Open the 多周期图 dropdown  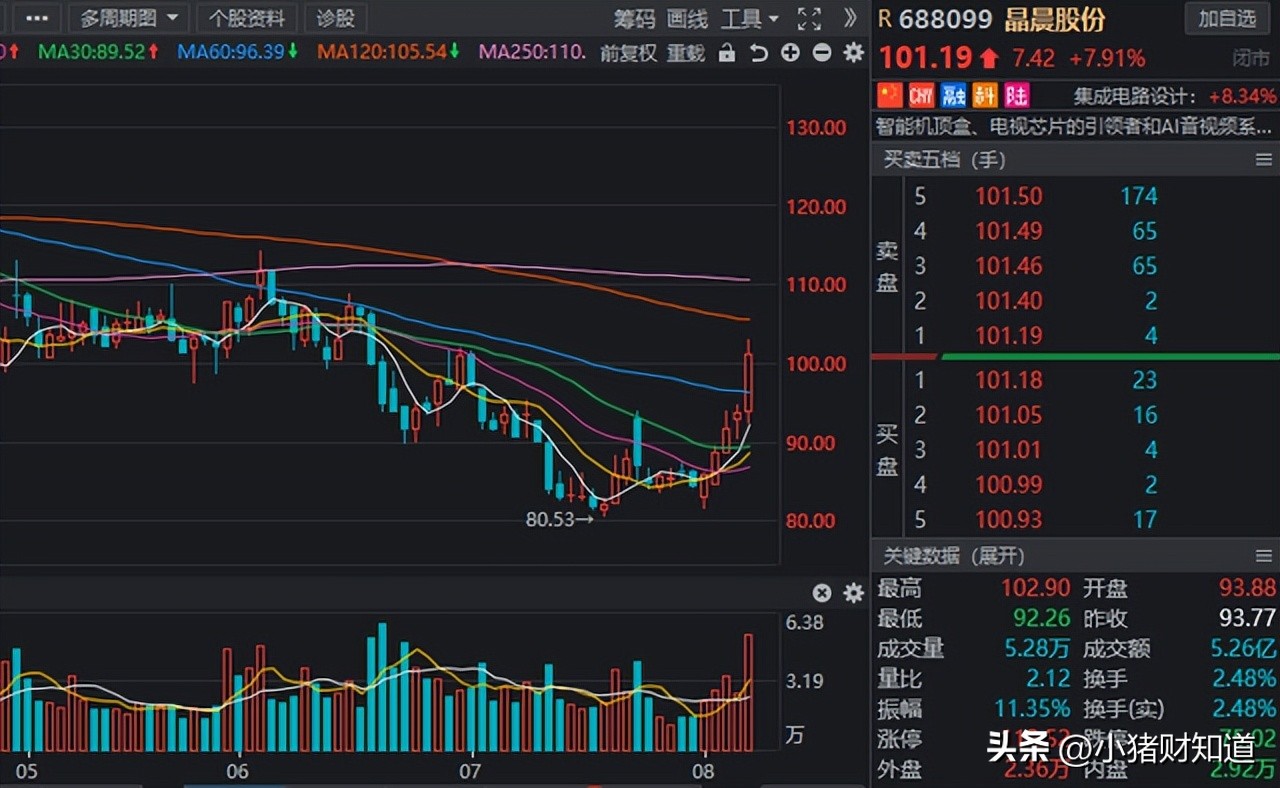click(128, 18)
